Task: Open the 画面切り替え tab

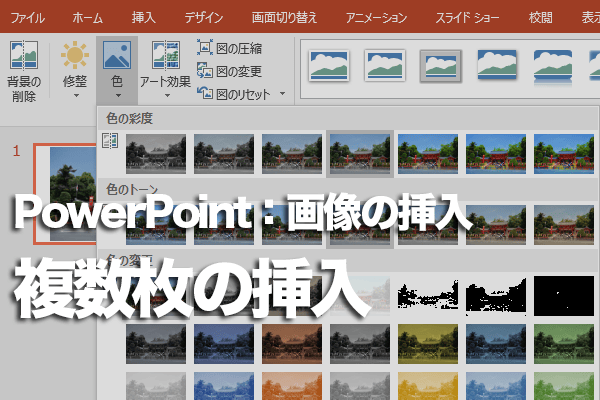Action: [284, 17]
